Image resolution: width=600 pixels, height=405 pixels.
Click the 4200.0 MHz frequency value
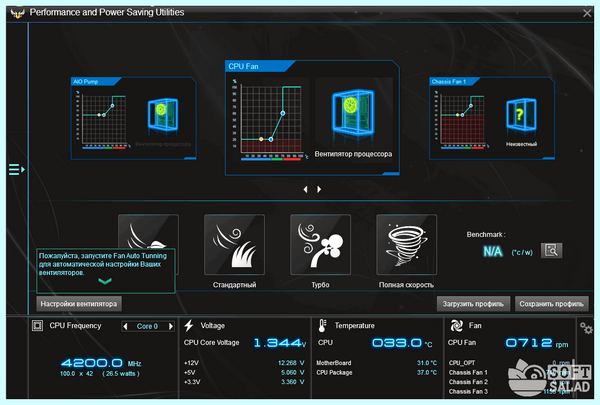pyautogui.click(x=101, y=363)
